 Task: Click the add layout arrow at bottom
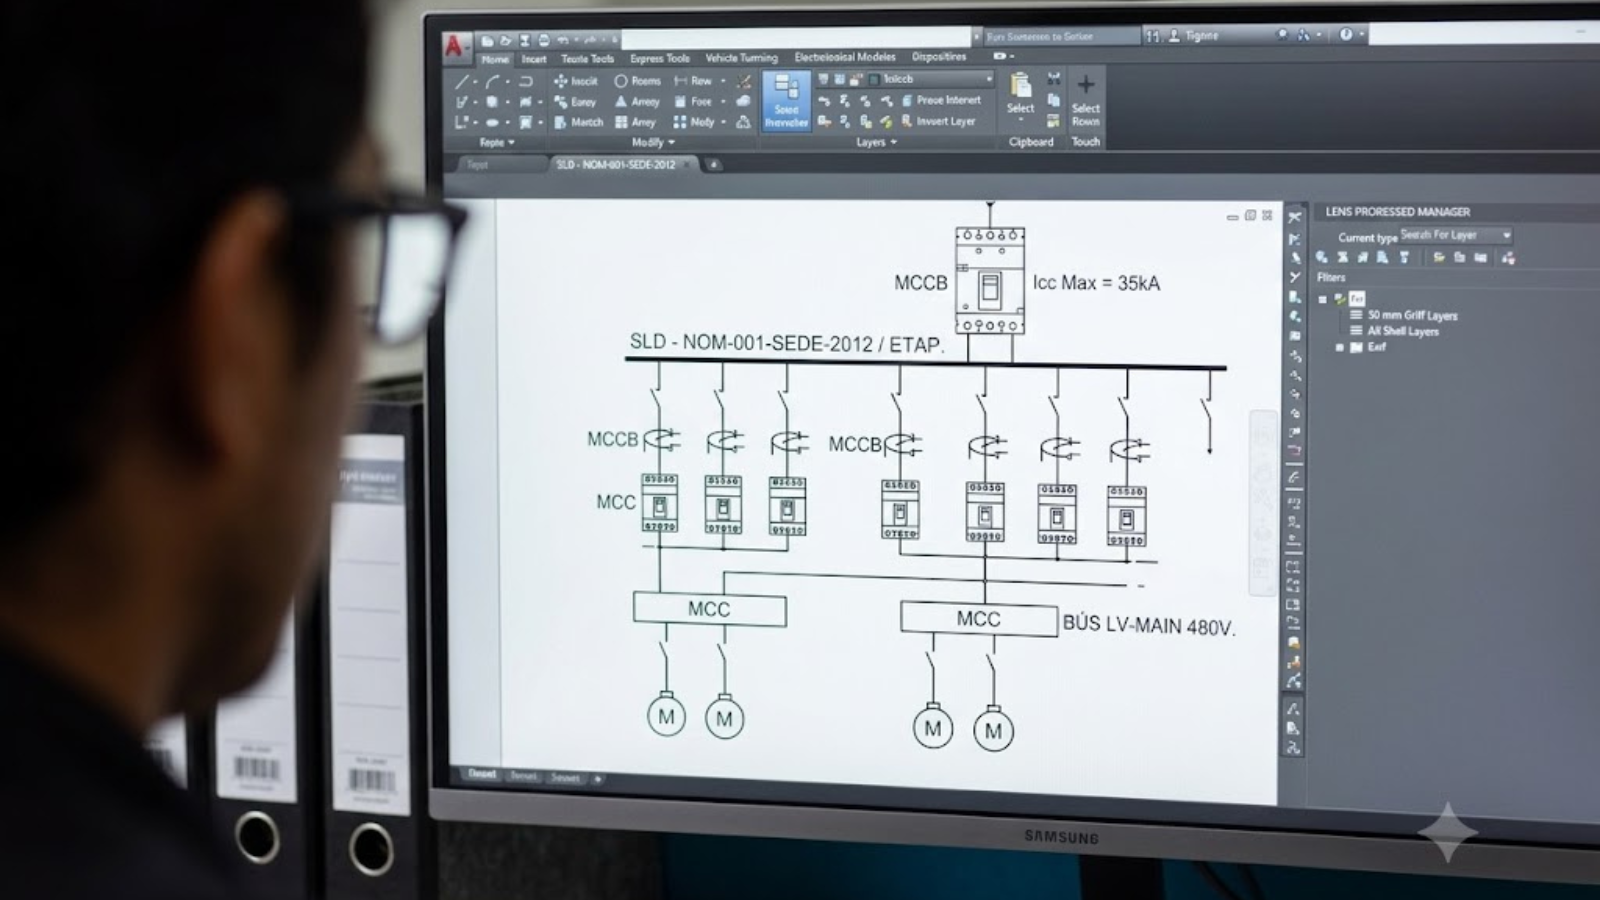point(598,778)
